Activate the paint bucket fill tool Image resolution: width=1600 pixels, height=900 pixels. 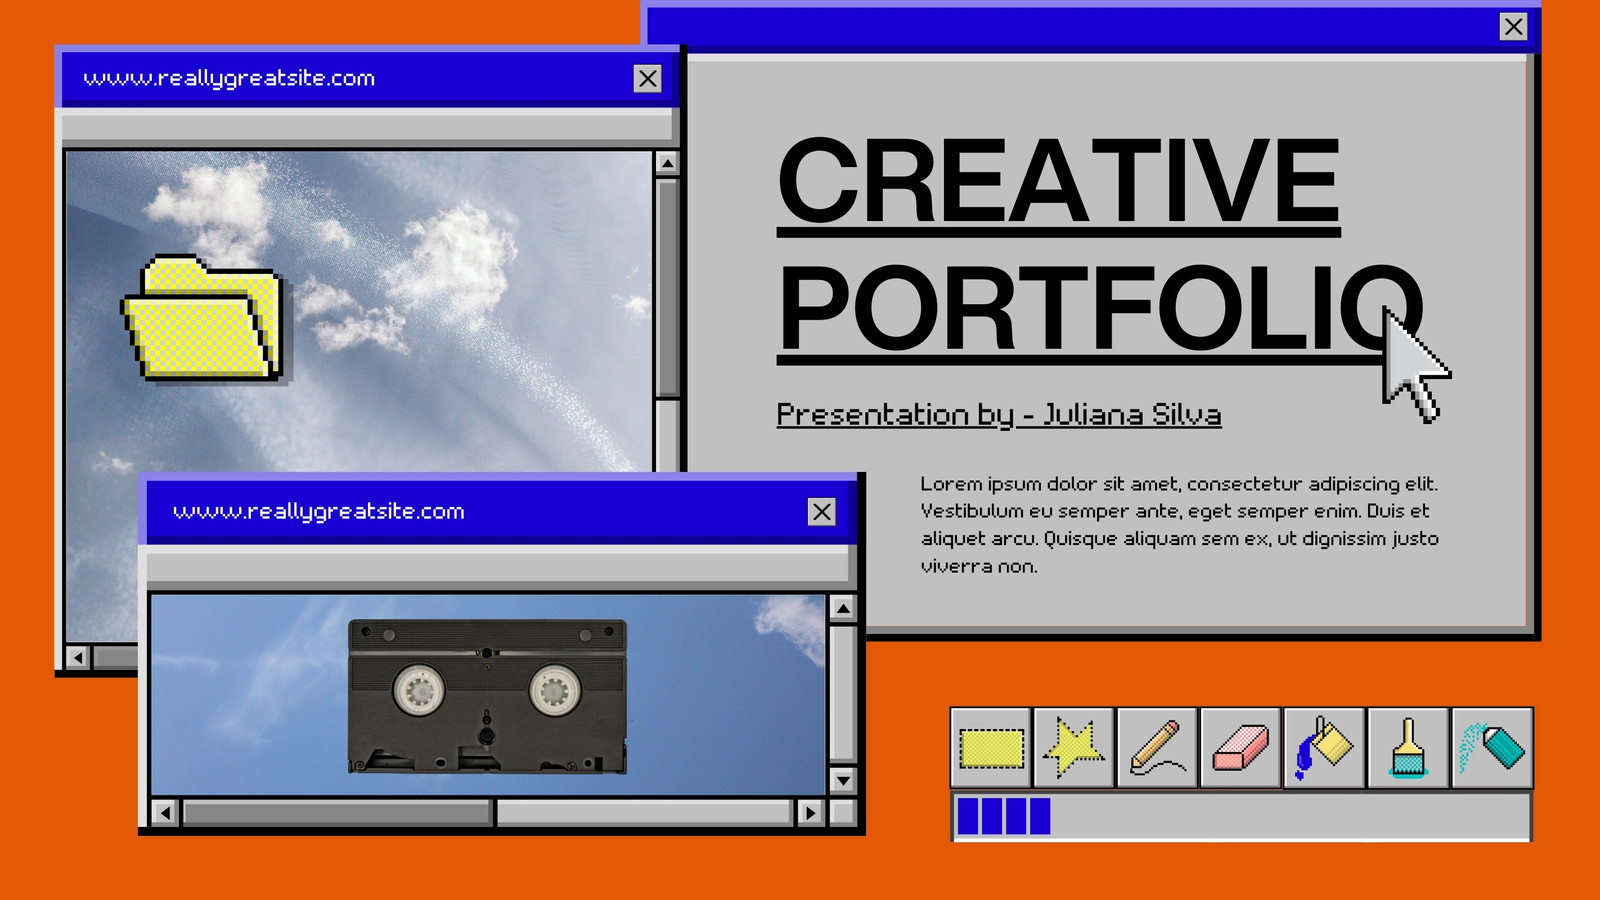1324,748
